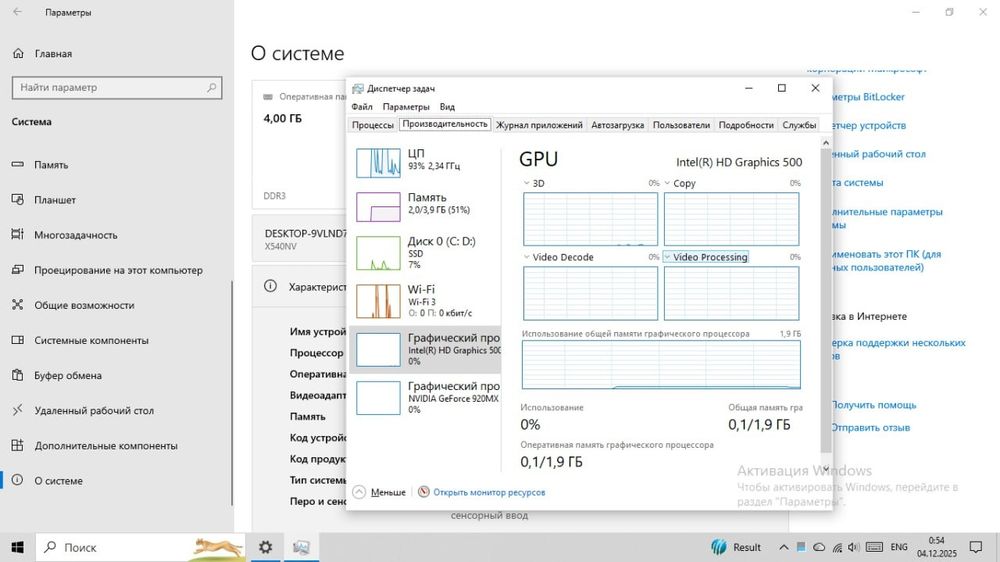Screen dimensions: 1000x562
Task: Open the Системные компоненты sidebar icon
Action: pyautogui.click(x=18, y=340)
